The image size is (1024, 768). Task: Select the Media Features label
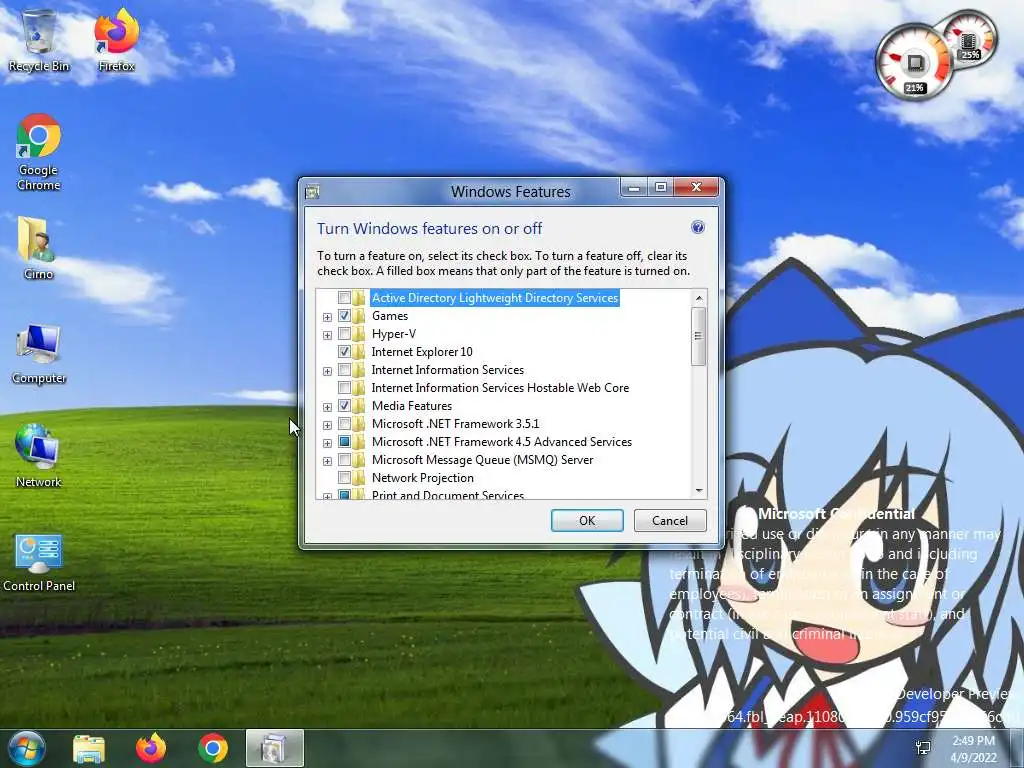(x=411, y=406)
